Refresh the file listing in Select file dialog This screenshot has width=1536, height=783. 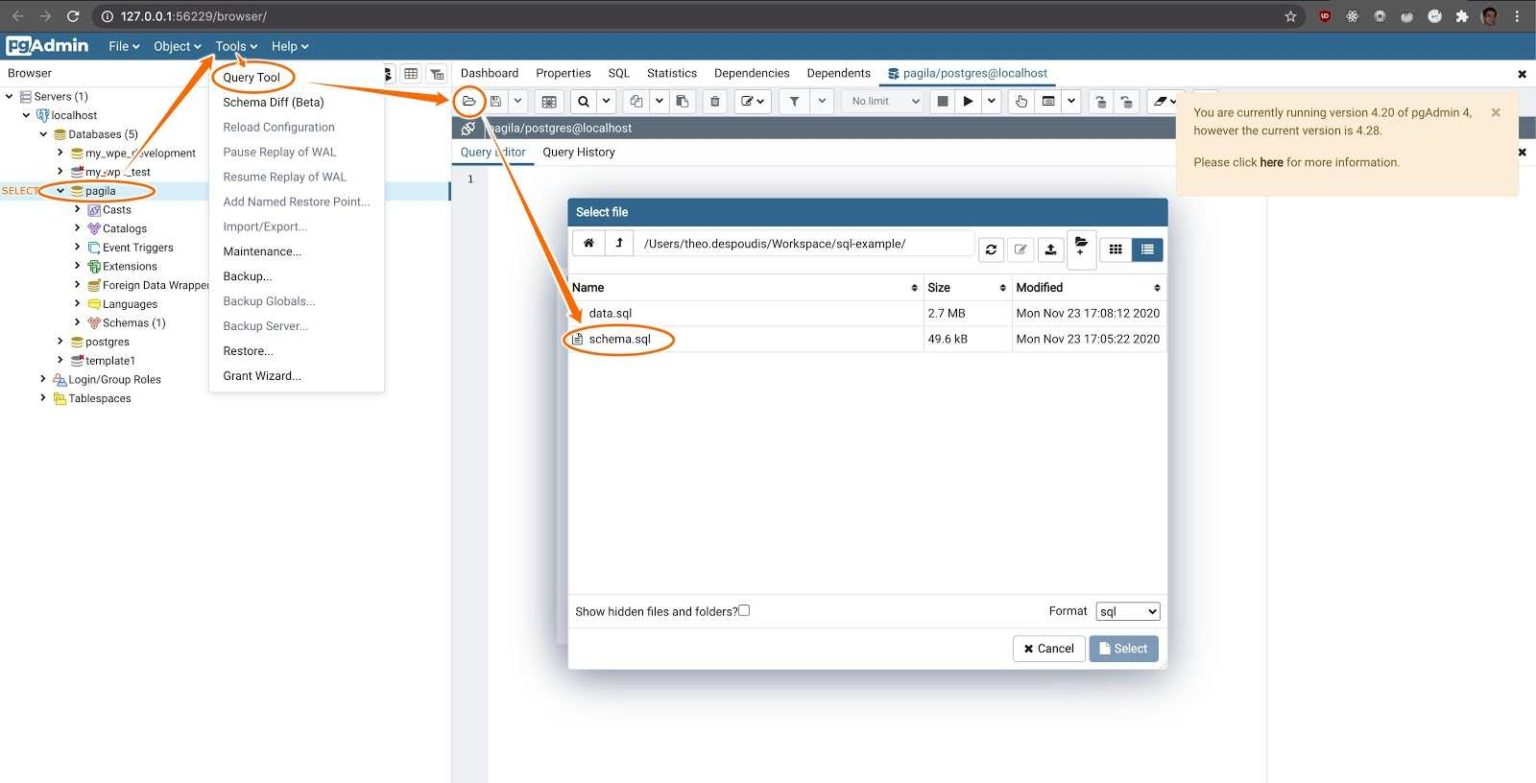click(x=991, y=249)
